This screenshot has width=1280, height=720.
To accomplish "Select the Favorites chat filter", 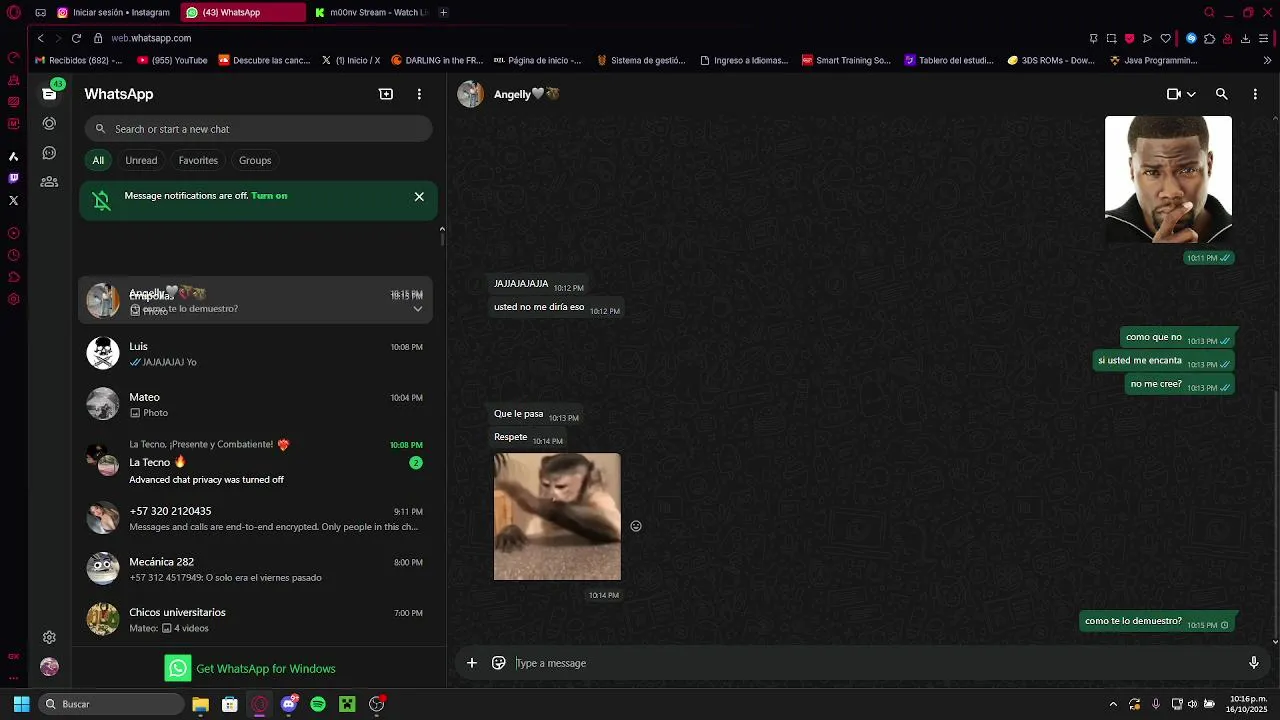I will click(198, 160).
